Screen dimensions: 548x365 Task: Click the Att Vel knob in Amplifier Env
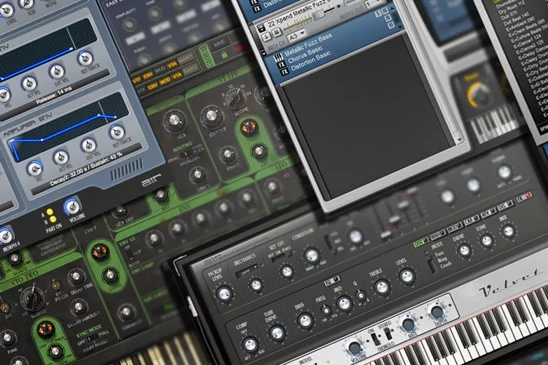pyautogui.click(x=61, y=157)
